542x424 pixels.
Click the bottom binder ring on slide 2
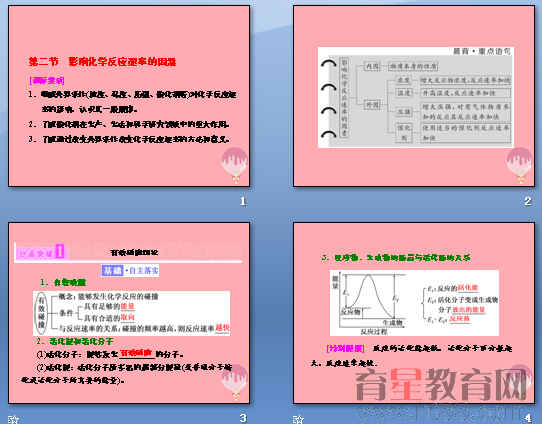(x=328, y=134)
